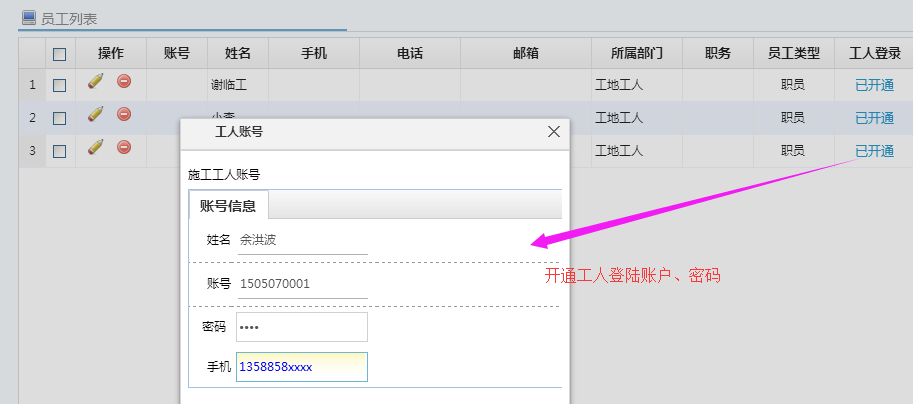
Task: Tick the checkbox for row 3
Action: [59, 151]
